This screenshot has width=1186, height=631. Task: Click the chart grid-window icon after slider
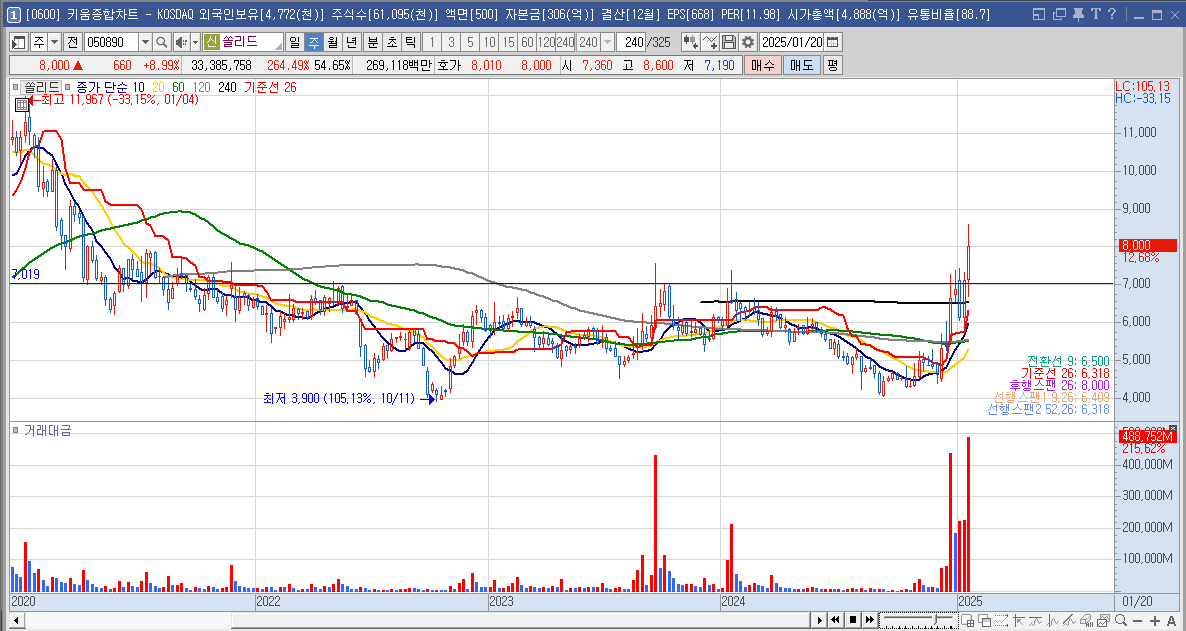(x=967, y=620)
